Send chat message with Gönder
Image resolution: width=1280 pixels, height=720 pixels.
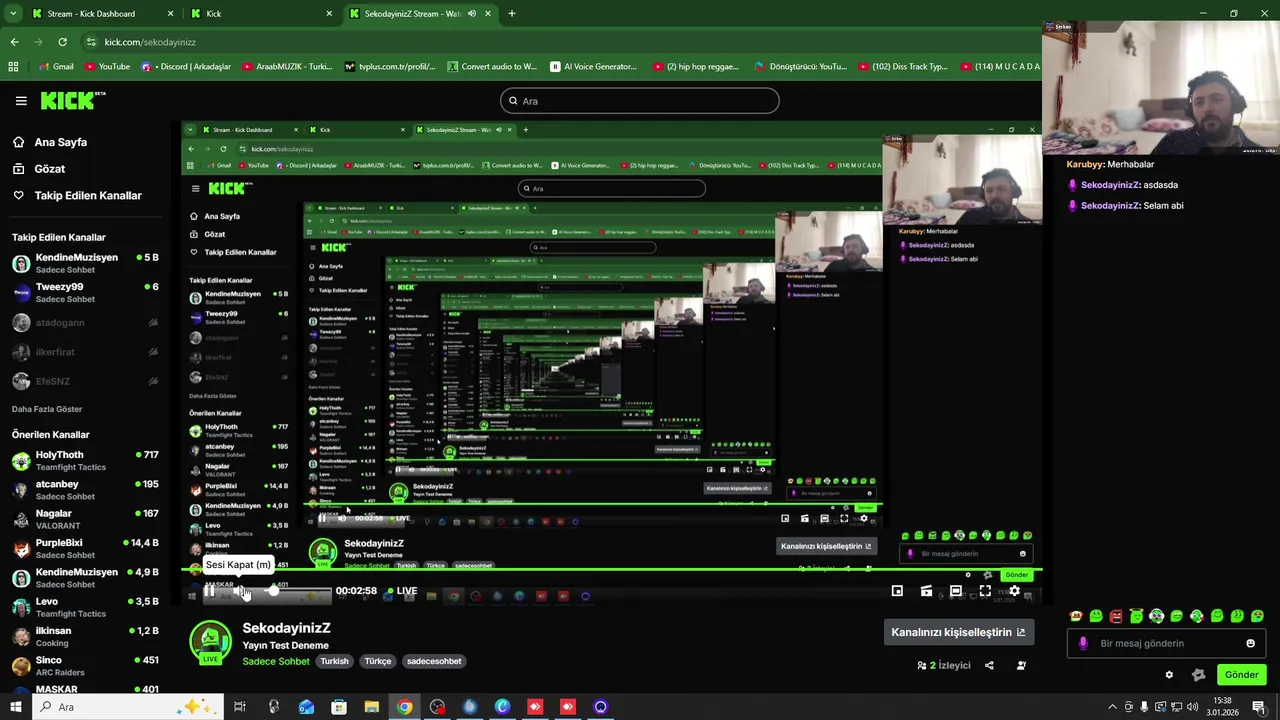tap(1241, 675)
